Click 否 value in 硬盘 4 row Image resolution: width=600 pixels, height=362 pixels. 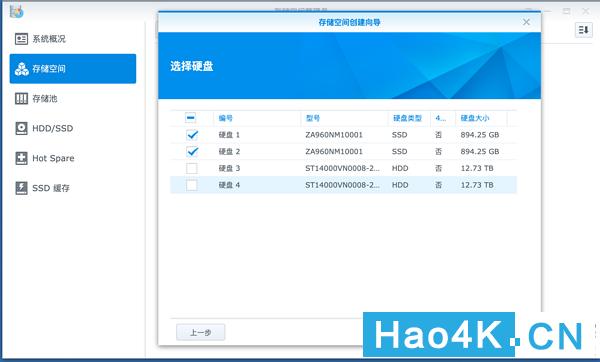coord(439,185)
